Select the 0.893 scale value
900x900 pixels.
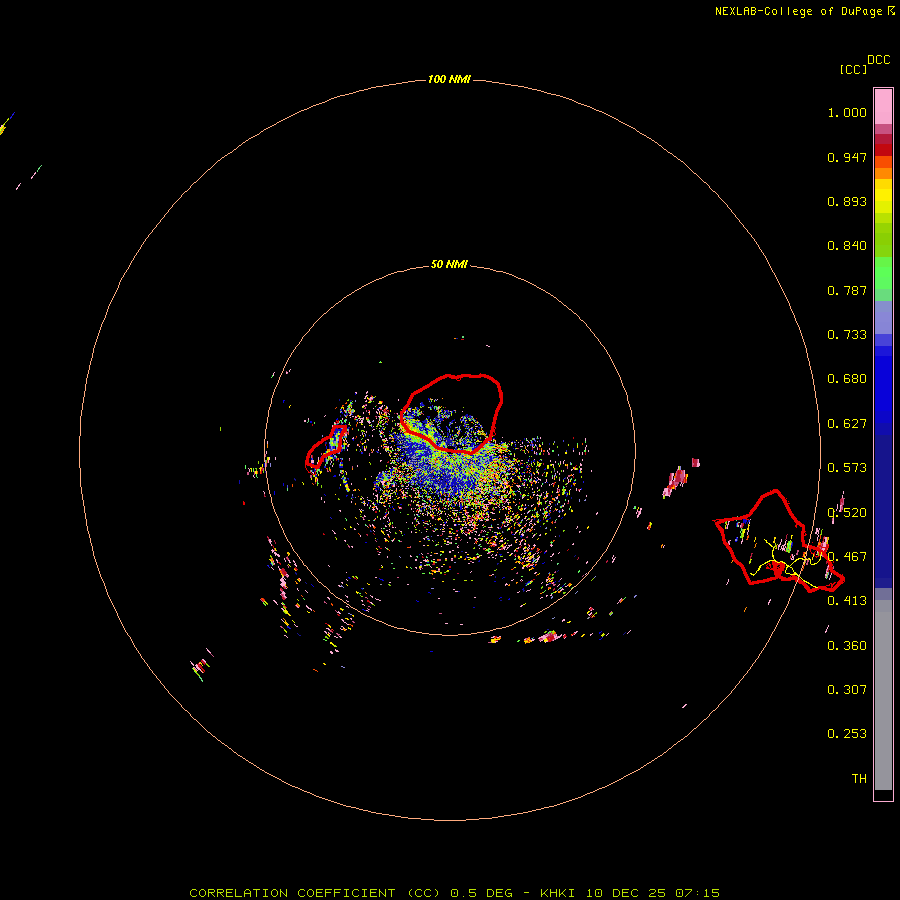pos(847,201)
